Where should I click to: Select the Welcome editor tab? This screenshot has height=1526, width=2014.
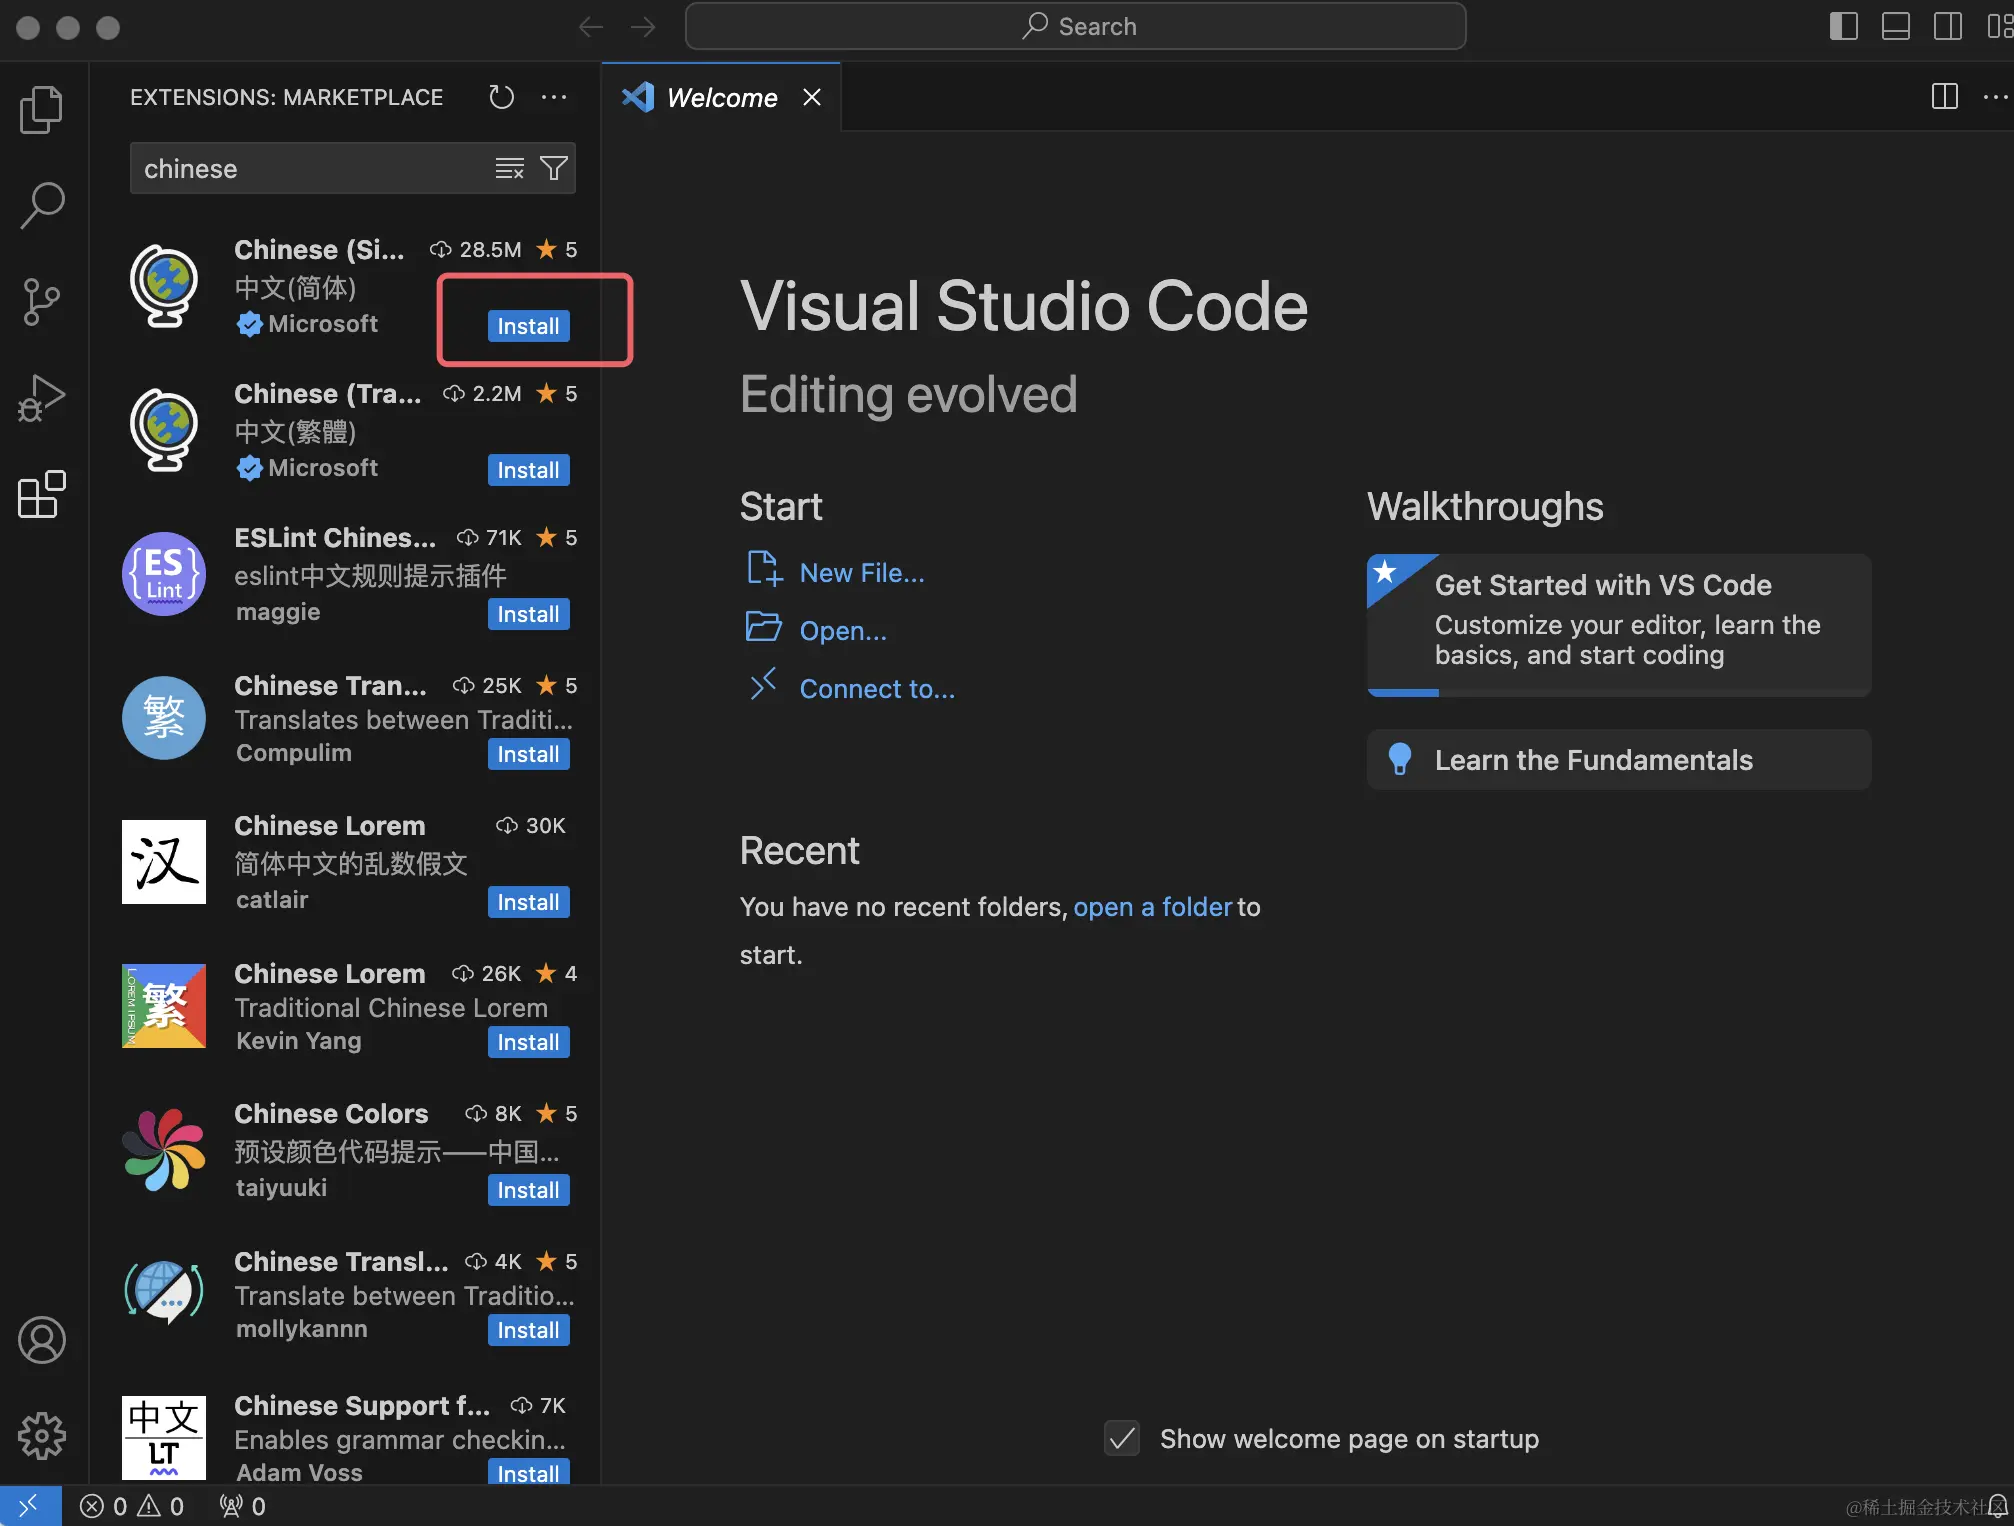tap(721, 97)
